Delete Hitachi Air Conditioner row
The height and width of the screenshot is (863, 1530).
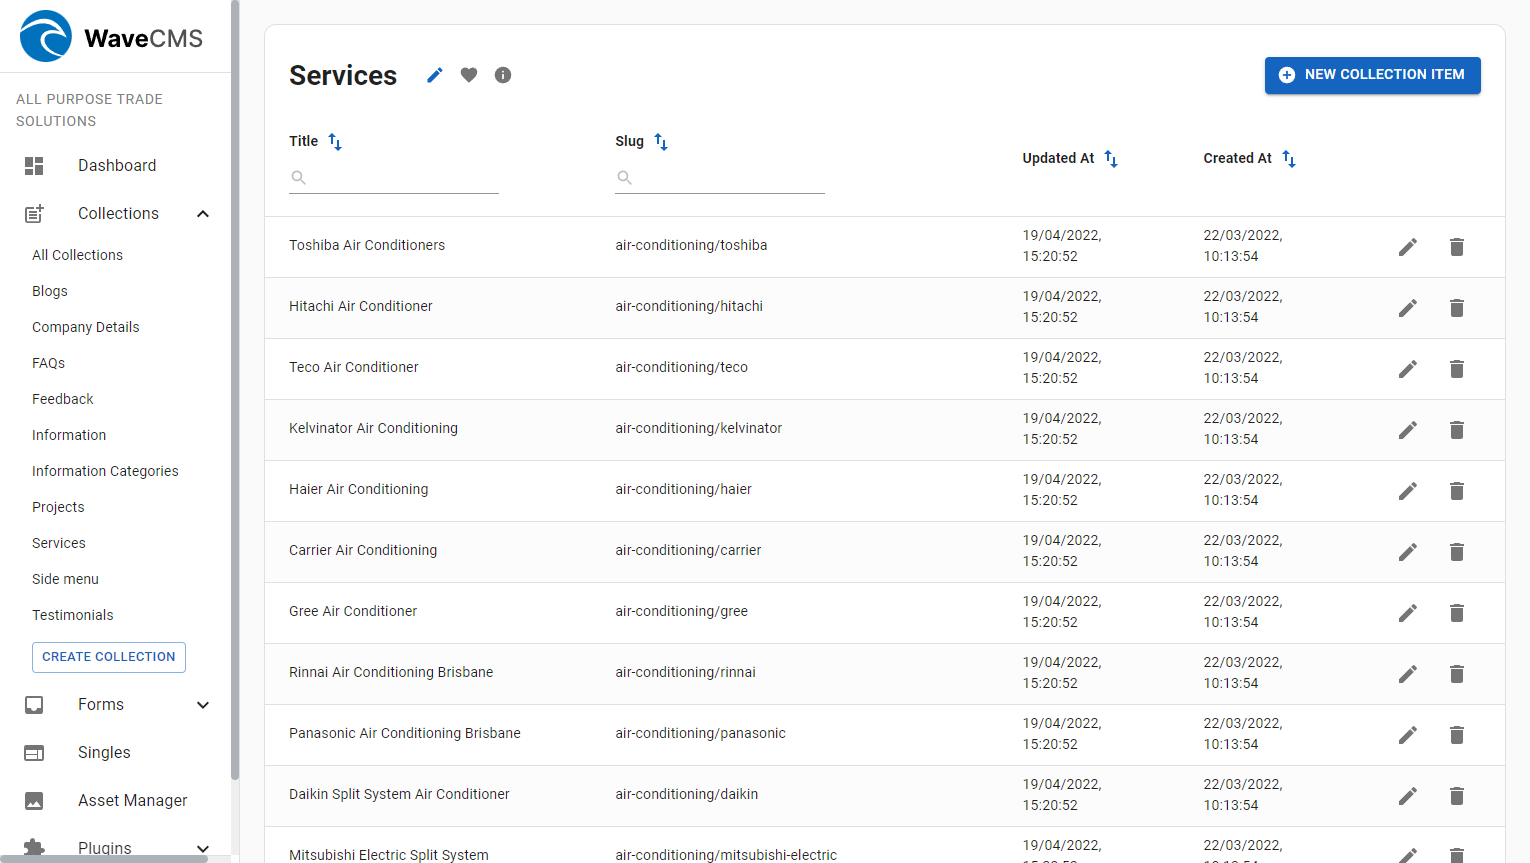tap(1457, 308)
